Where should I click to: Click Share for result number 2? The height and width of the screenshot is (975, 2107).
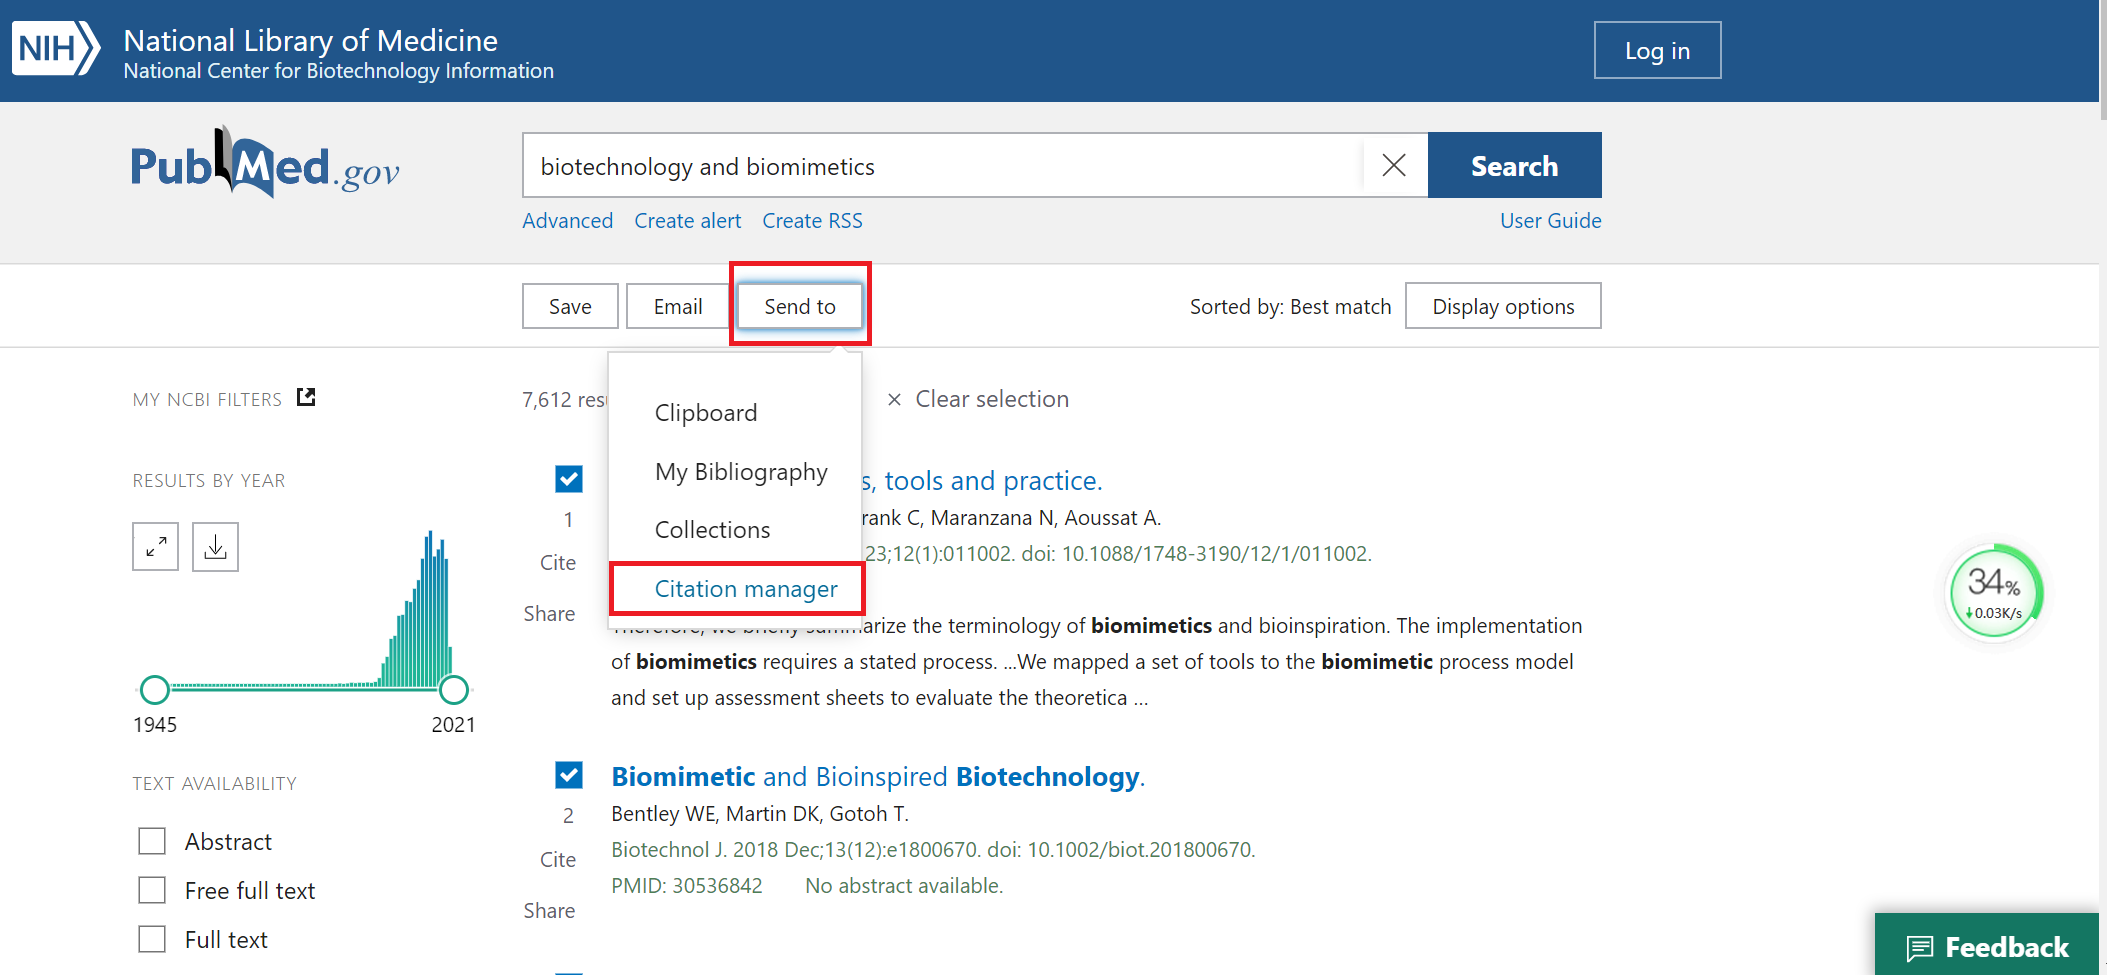point(549,911)
